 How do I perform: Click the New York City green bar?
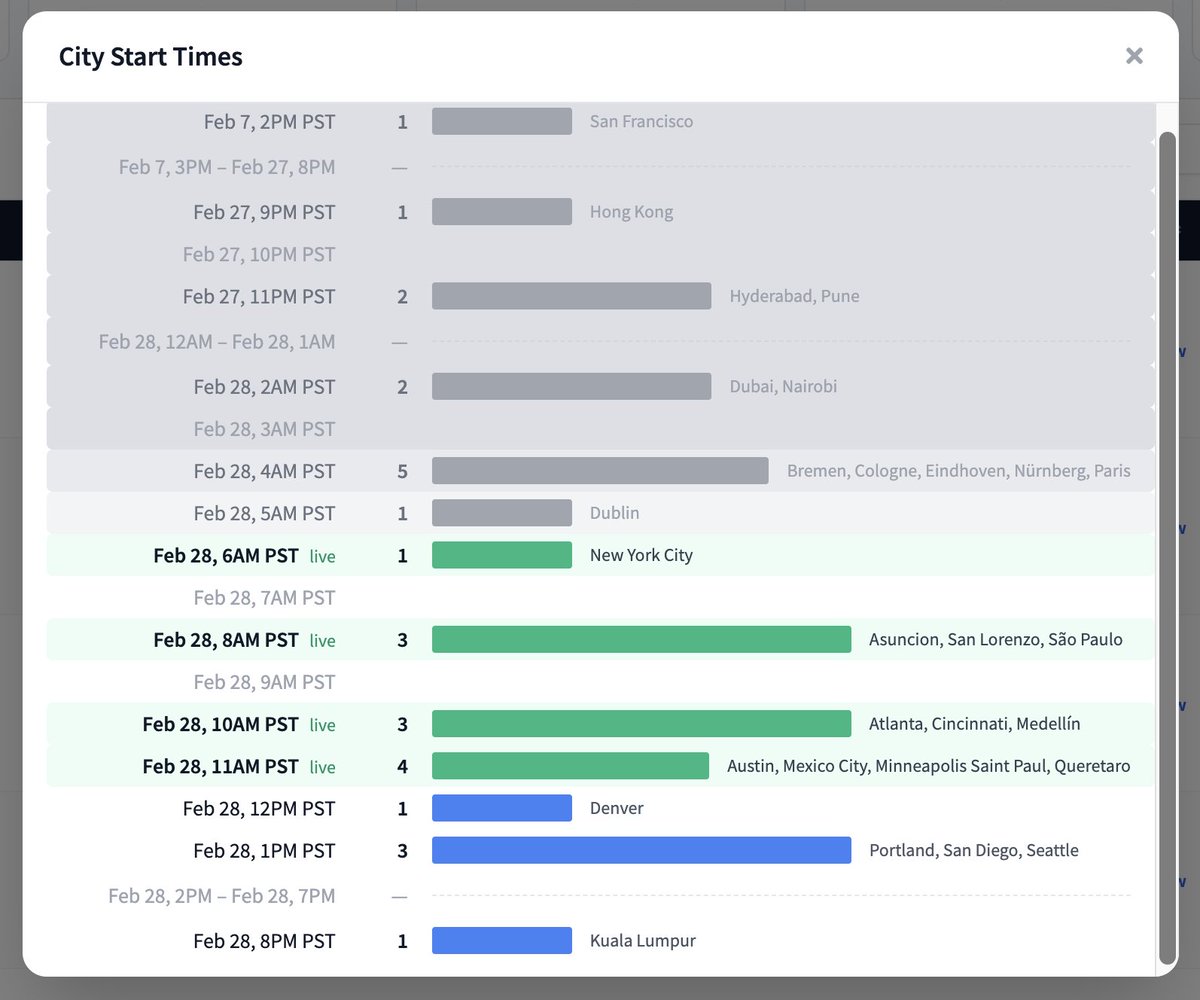tap(502, 554)
